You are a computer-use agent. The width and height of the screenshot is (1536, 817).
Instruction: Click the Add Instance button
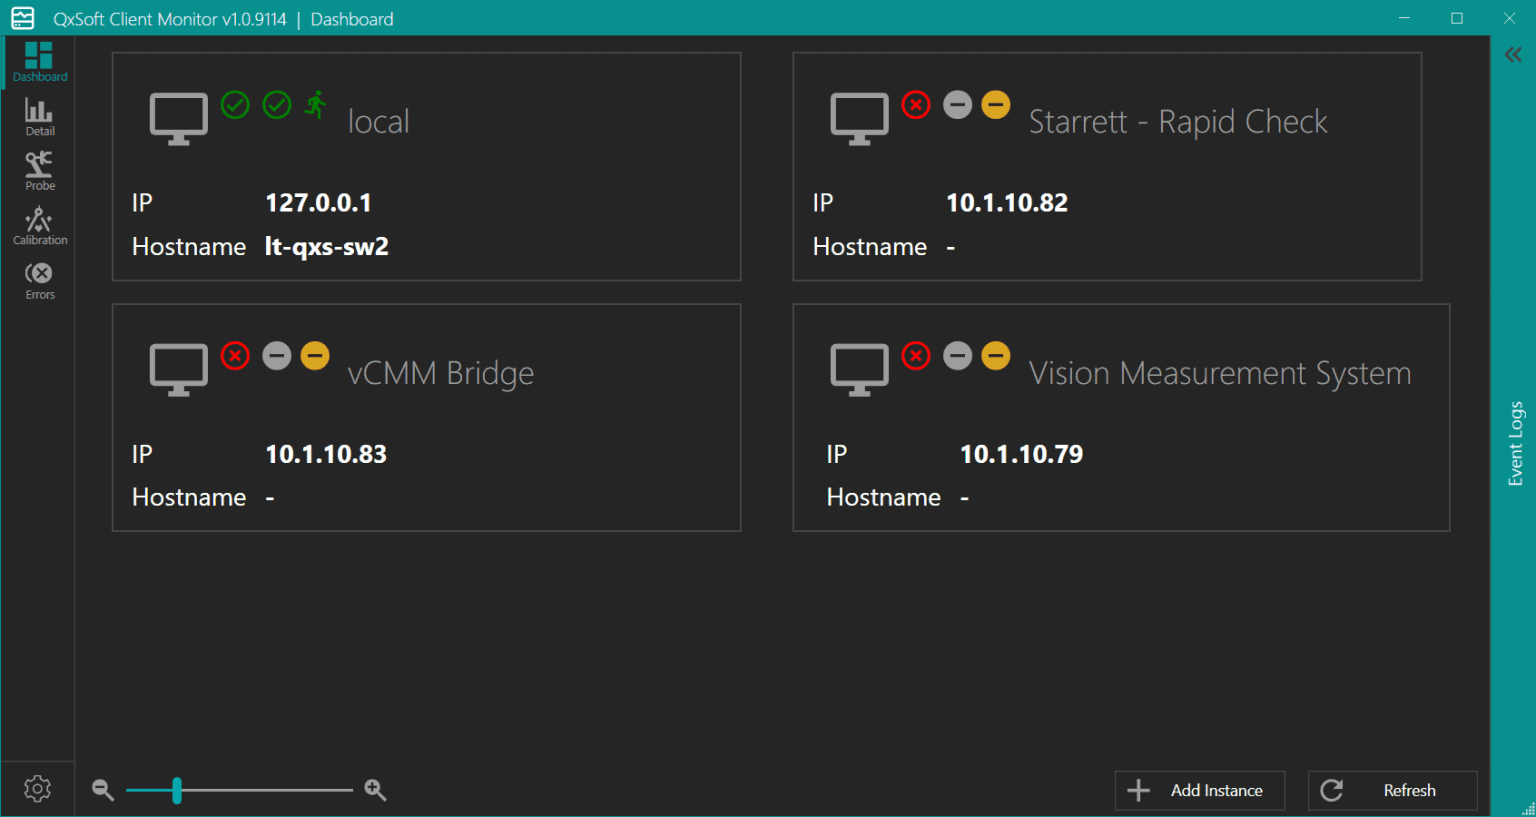click(1199, 790)
